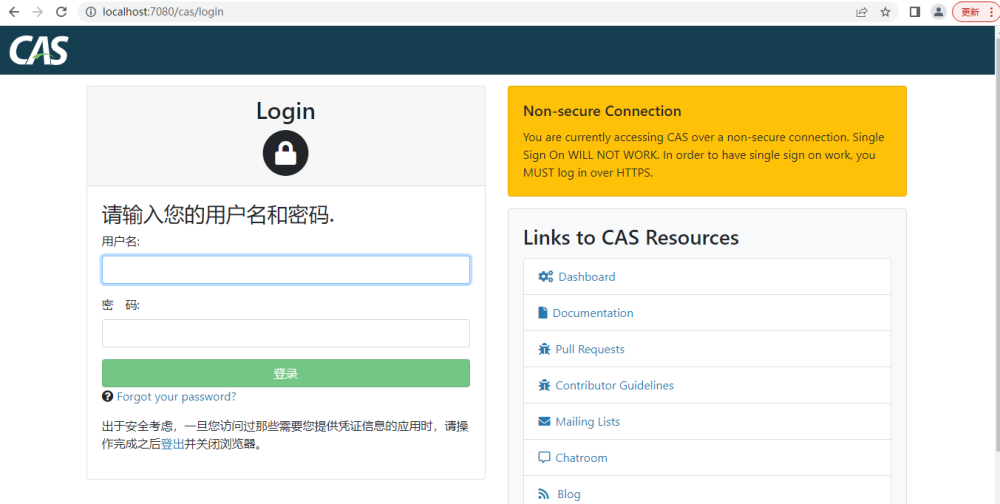Image resolution: width=1000 pixels, height=504 pixels.
Task: Click the lock icon under Login
Action: coord(285,153)
